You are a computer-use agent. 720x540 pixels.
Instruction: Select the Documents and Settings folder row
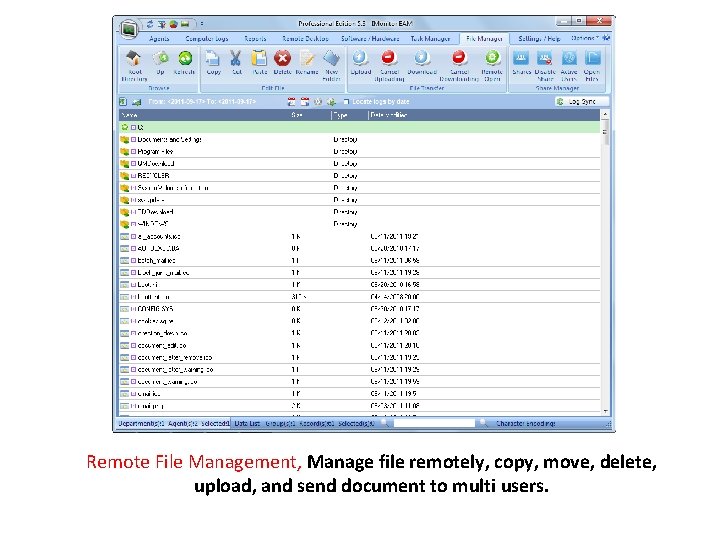pyautogui.click(x=360, y=139)
